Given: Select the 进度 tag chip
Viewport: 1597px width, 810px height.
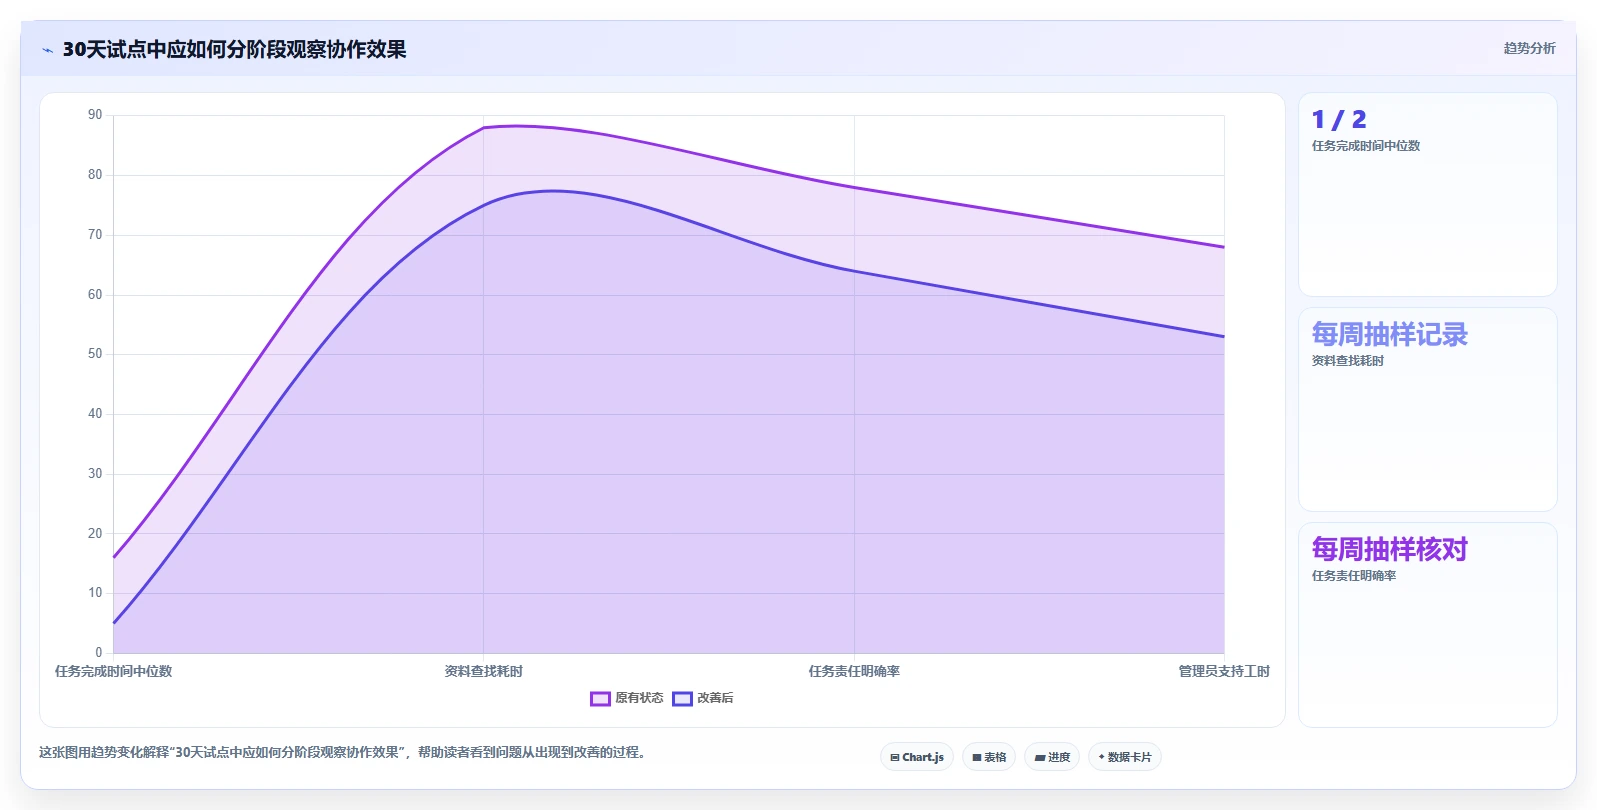Looking at the screenshot, I should [x=1052, y=757].
